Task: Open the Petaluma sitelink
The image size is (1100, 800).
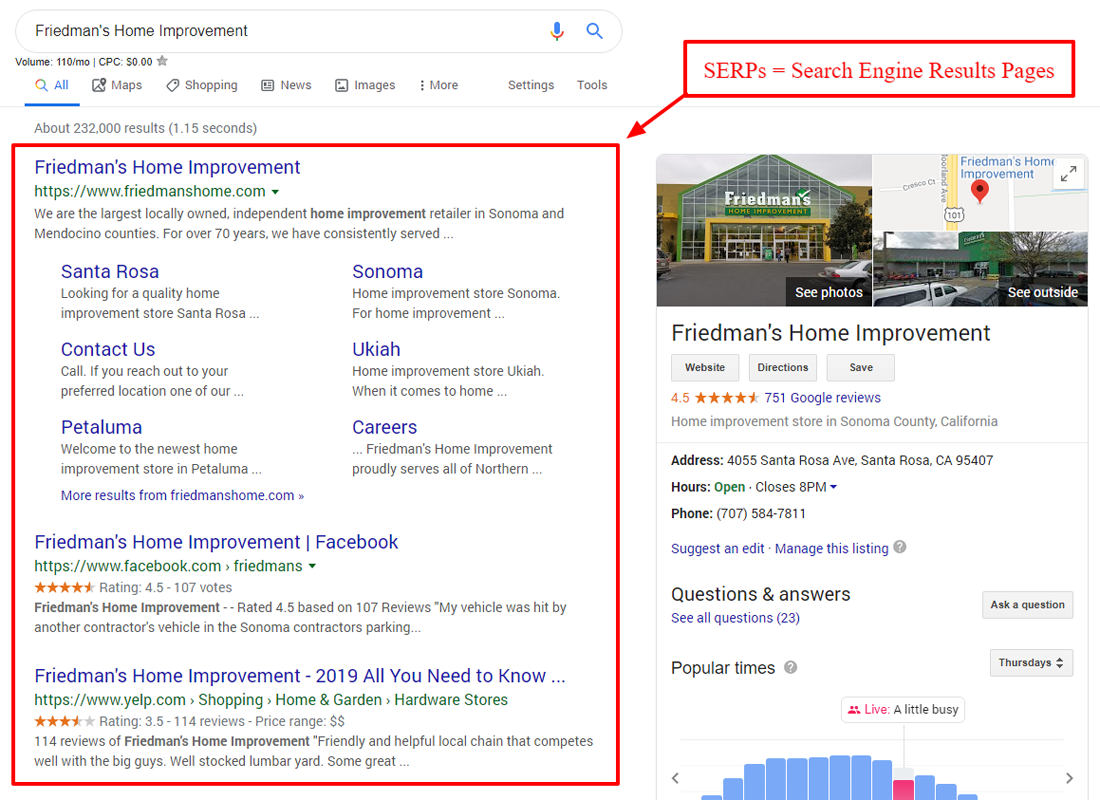Action: click(x=102, y=427)
